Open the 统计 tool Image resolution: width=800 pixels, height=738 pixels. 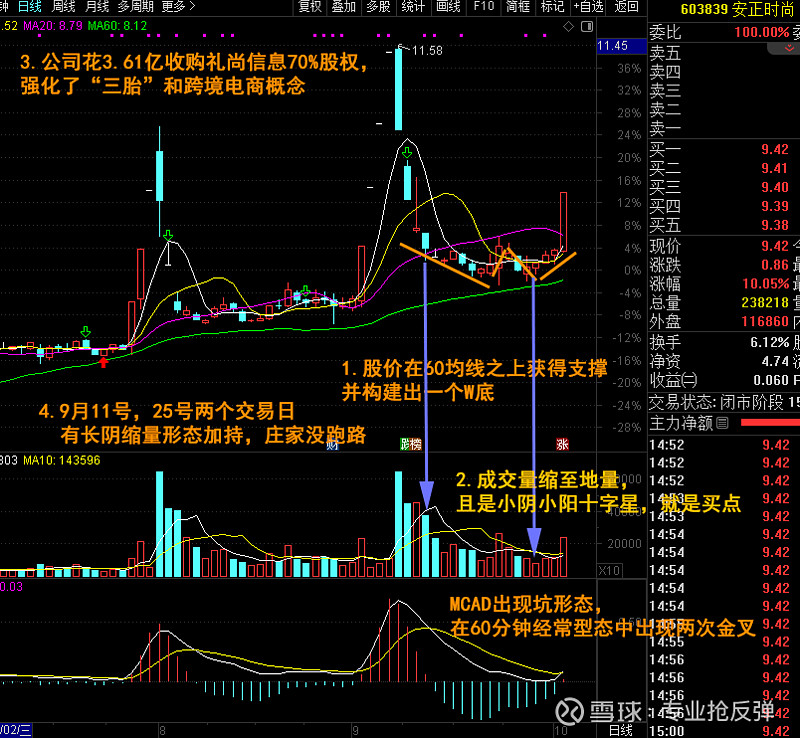(413, 7)
